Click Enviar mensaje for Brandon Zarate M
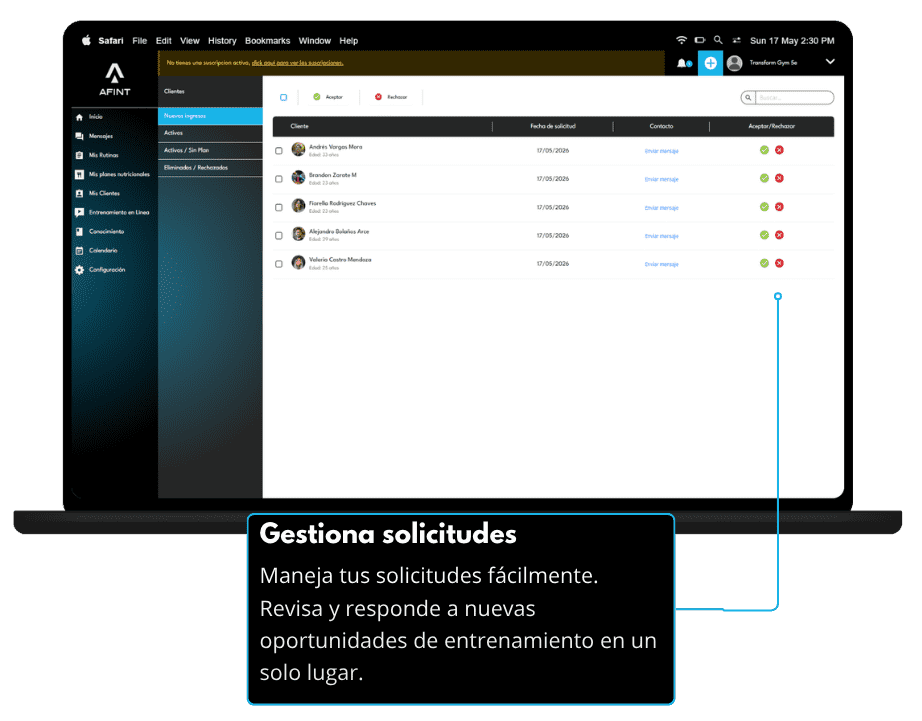 (662, 179)
